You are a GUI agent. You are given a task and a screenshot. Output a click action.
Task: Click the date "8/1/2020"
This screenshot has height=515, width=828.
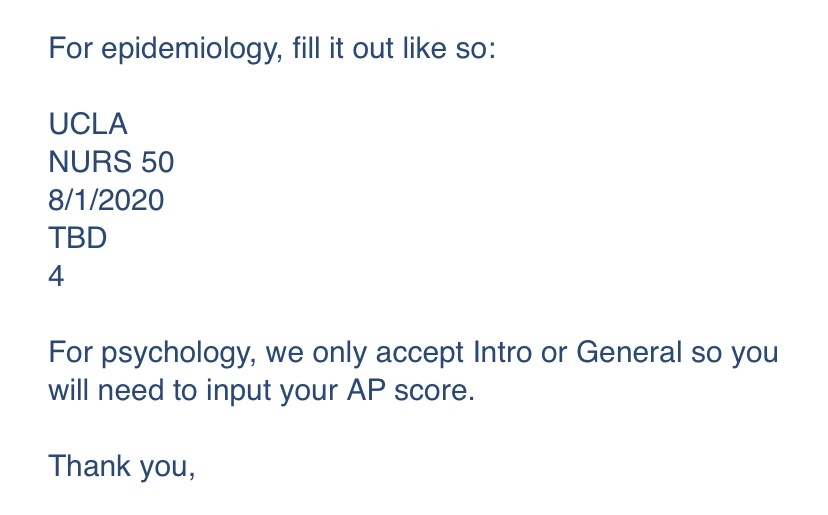[x=106, y=200]
